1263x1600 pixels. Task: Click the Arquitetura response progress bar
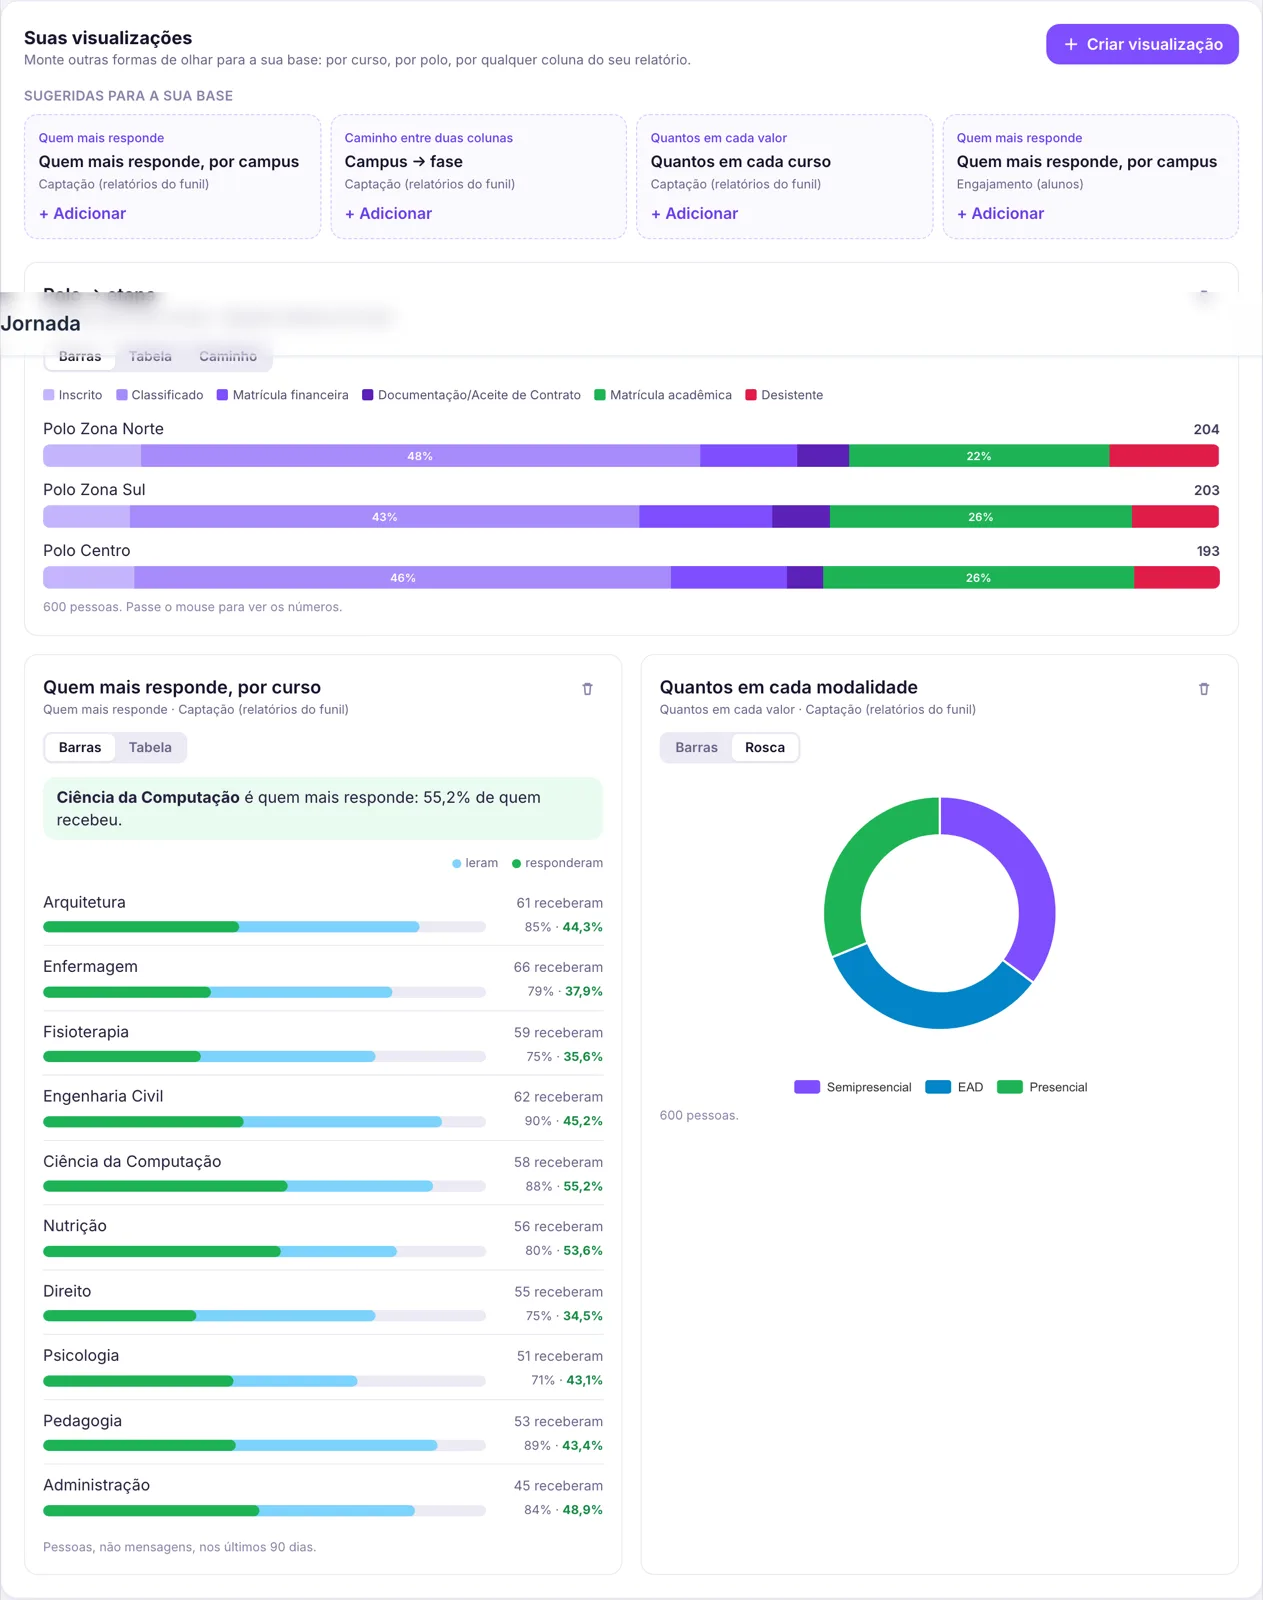264,927
